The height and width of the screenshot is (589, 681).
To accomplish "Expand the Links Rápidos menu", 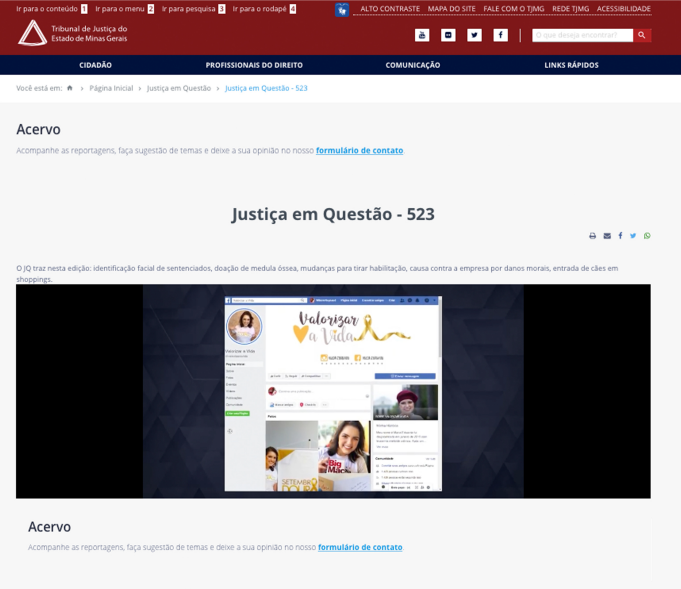I will click(571, 65).
